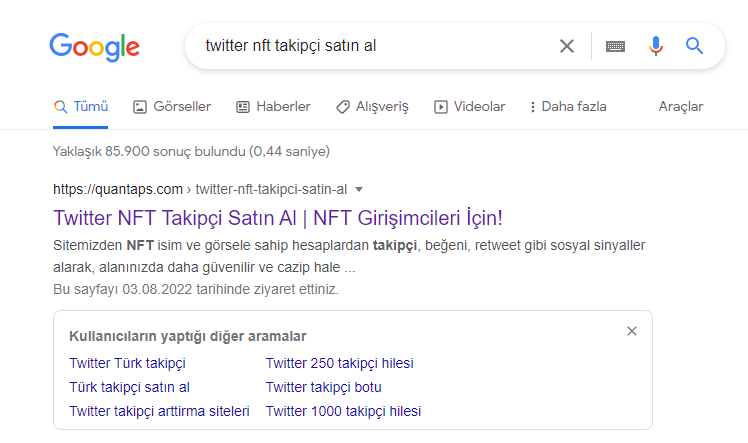Expand the dropdown arrow next to quantaps URL
The height and width of the screenshot is (443, 748).
359,189
